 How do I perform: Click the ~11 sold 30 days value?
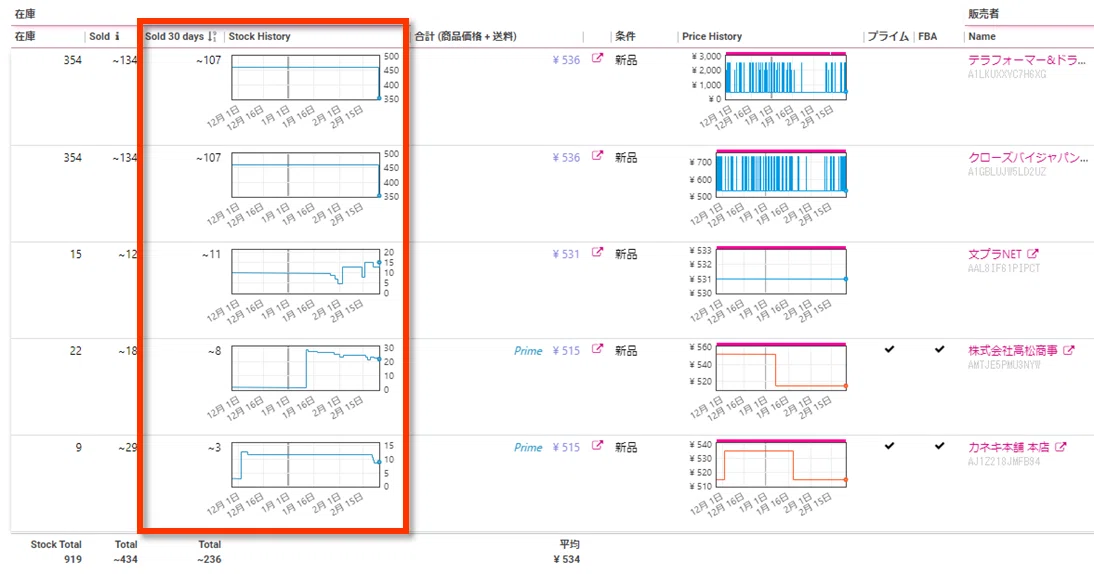211,254
